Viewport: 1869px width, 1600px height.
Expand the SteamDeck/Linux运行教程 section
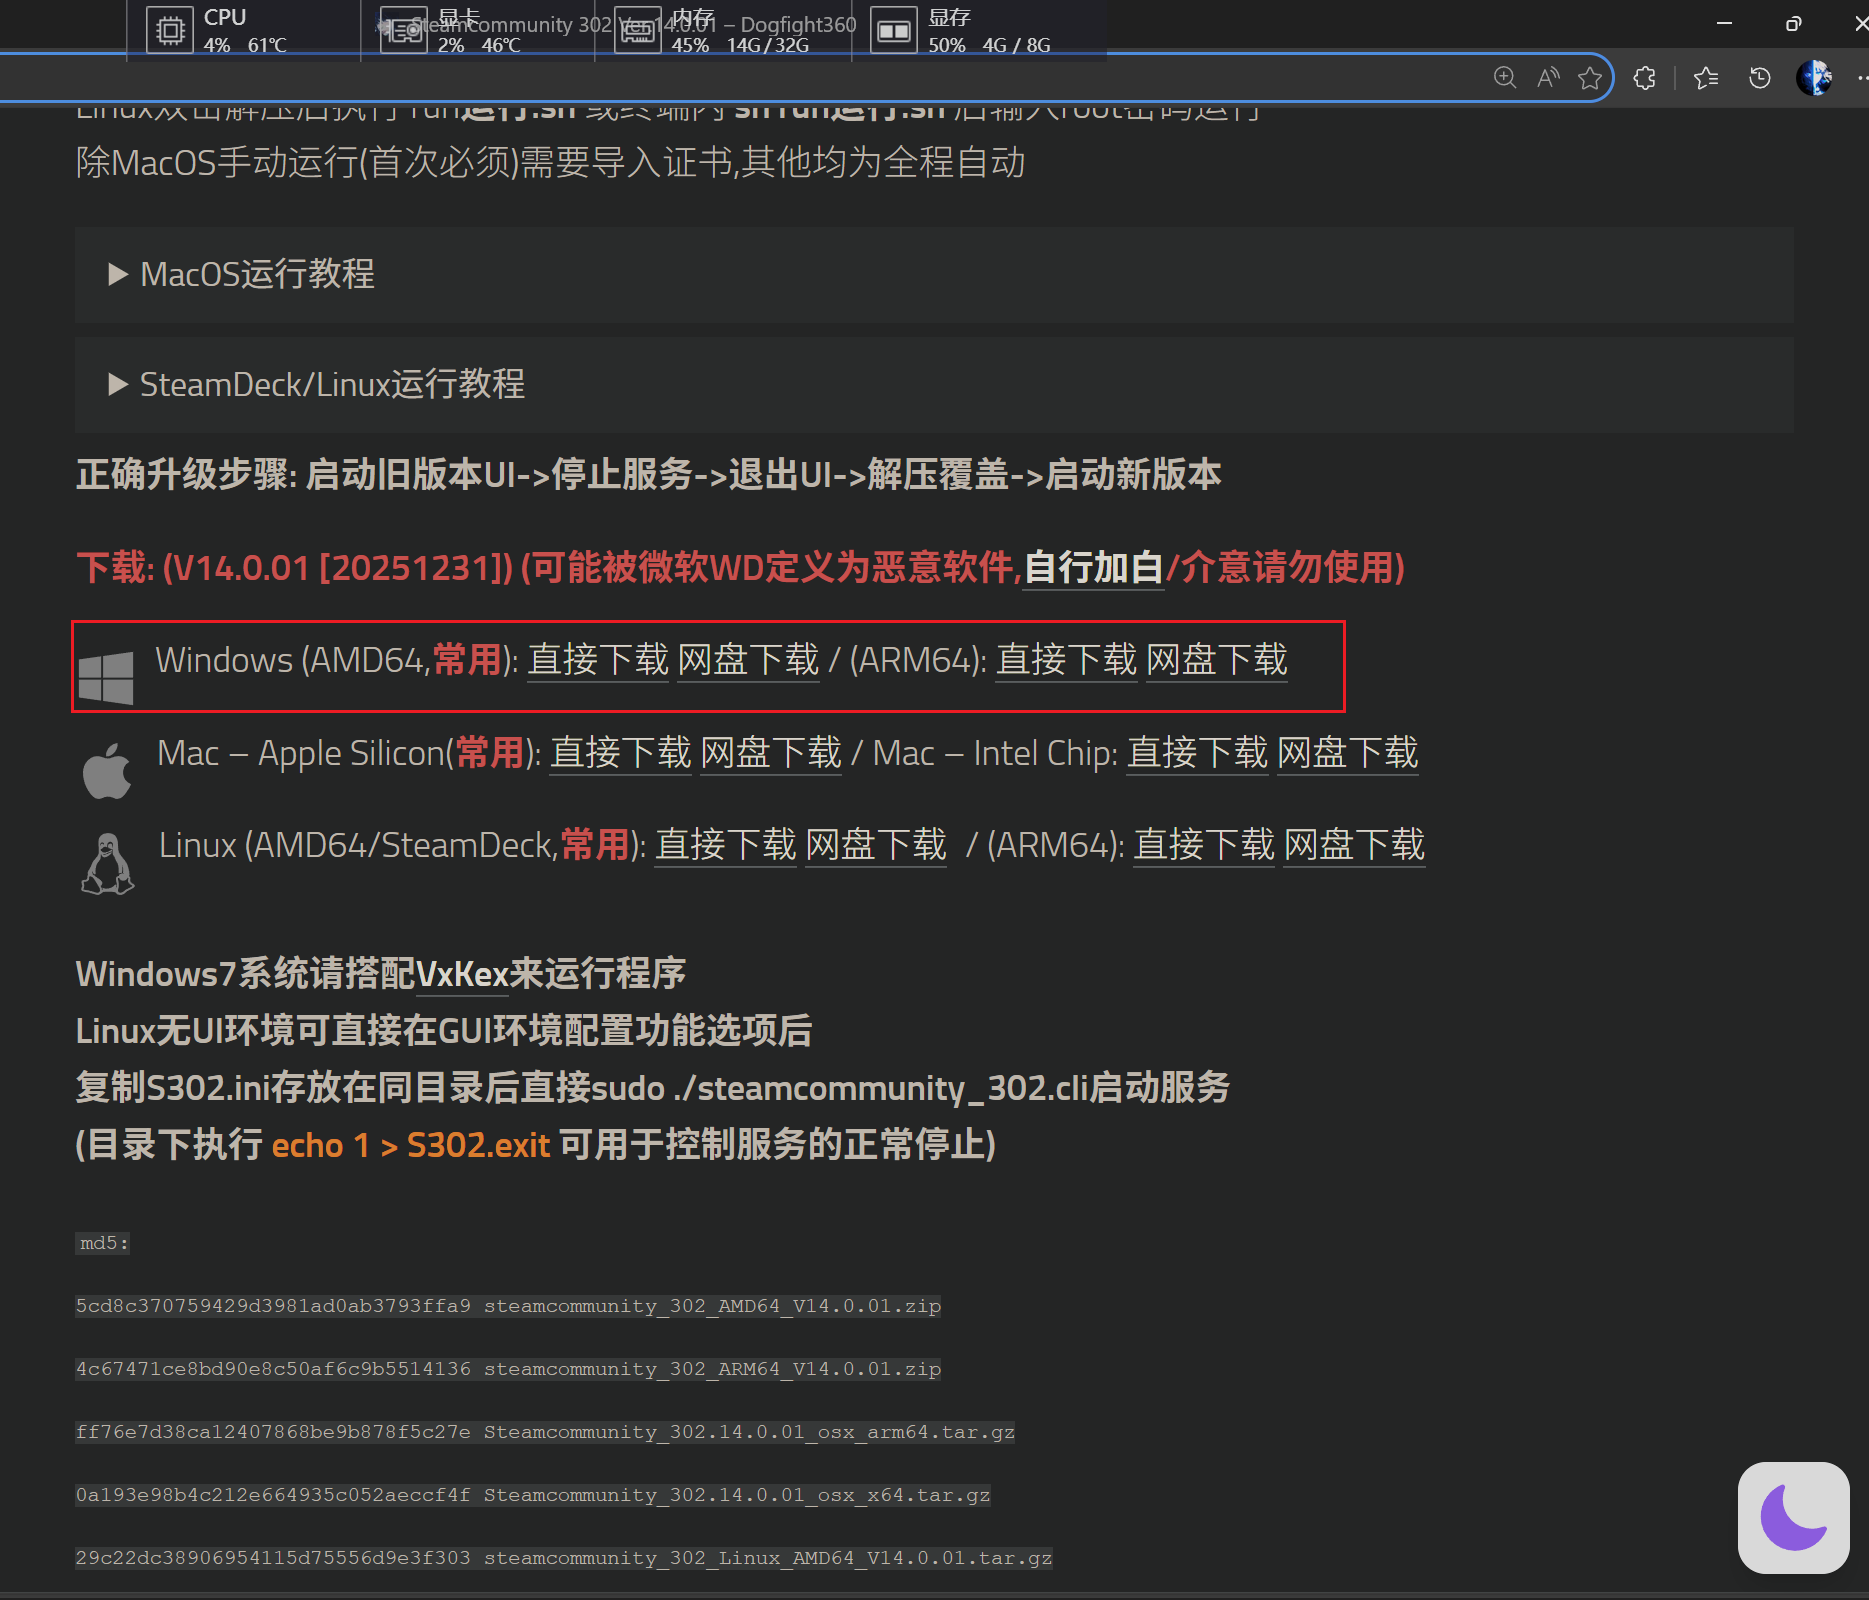[933, 384]
